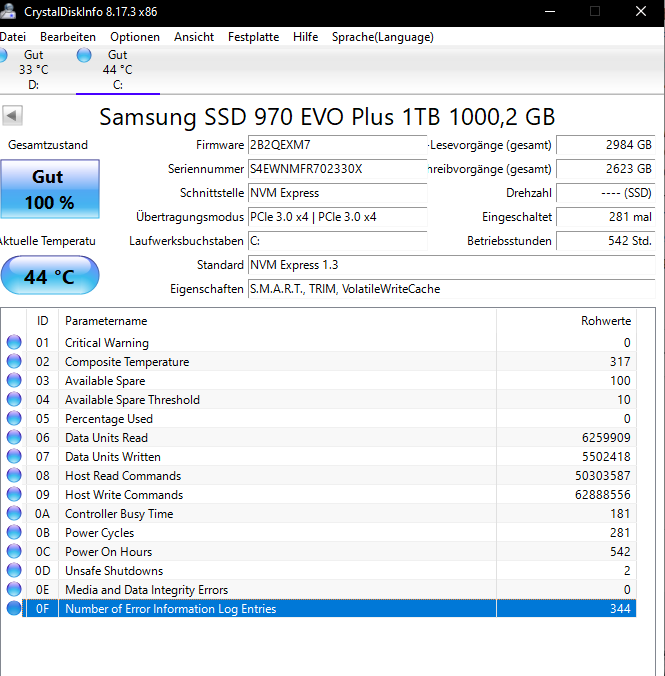The height and width of the screenshot is (676, 665).
Task: Click the Schnittstelle field NVM Express
Action: 337,193
